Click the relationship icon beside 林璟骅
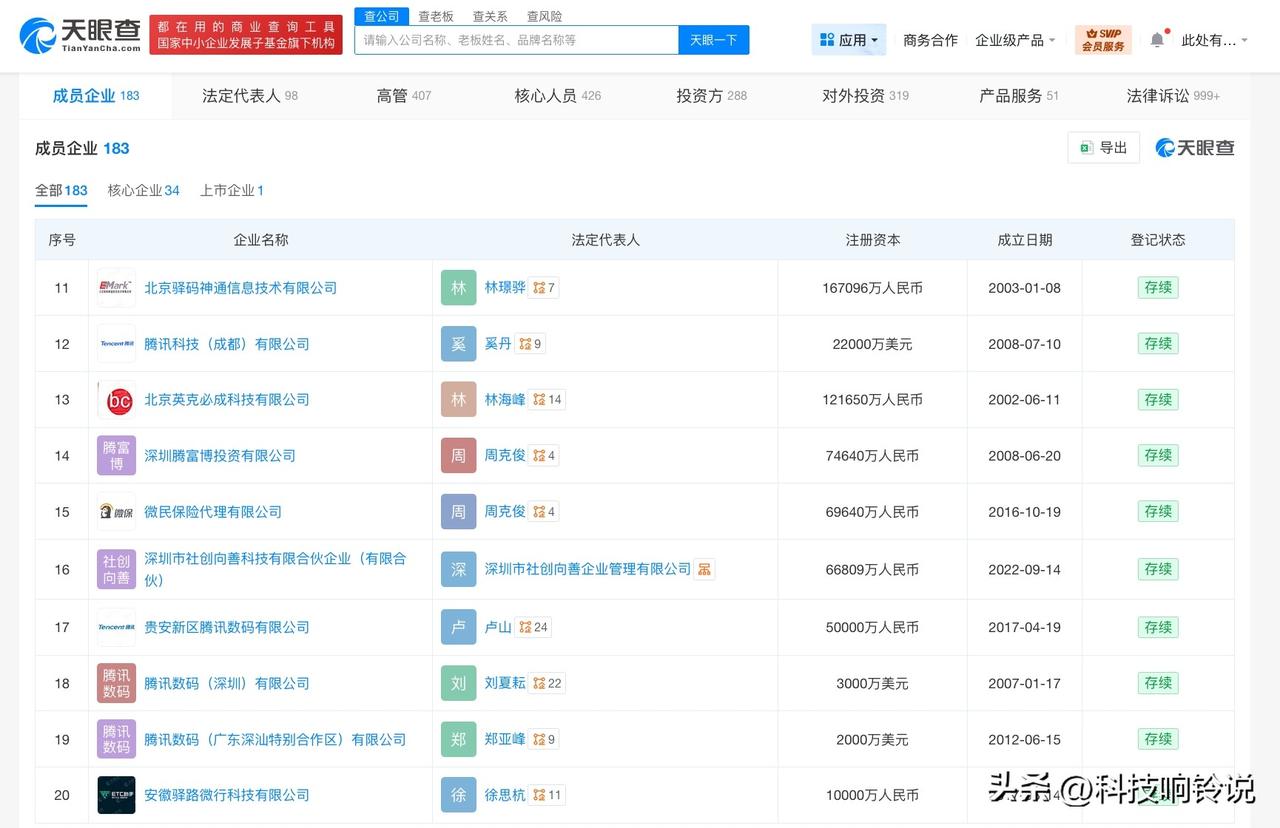This screenshot has height=828, width=1280. pos(540,288)
